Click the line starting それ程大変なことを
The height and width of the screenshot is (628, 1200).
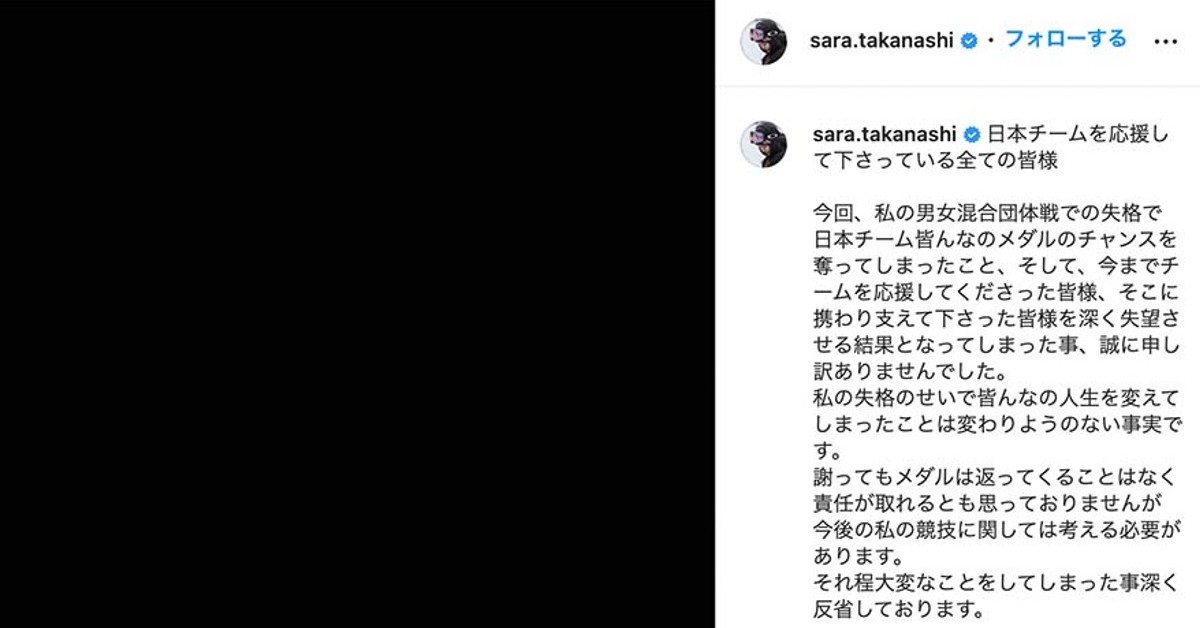pos(996,580)
